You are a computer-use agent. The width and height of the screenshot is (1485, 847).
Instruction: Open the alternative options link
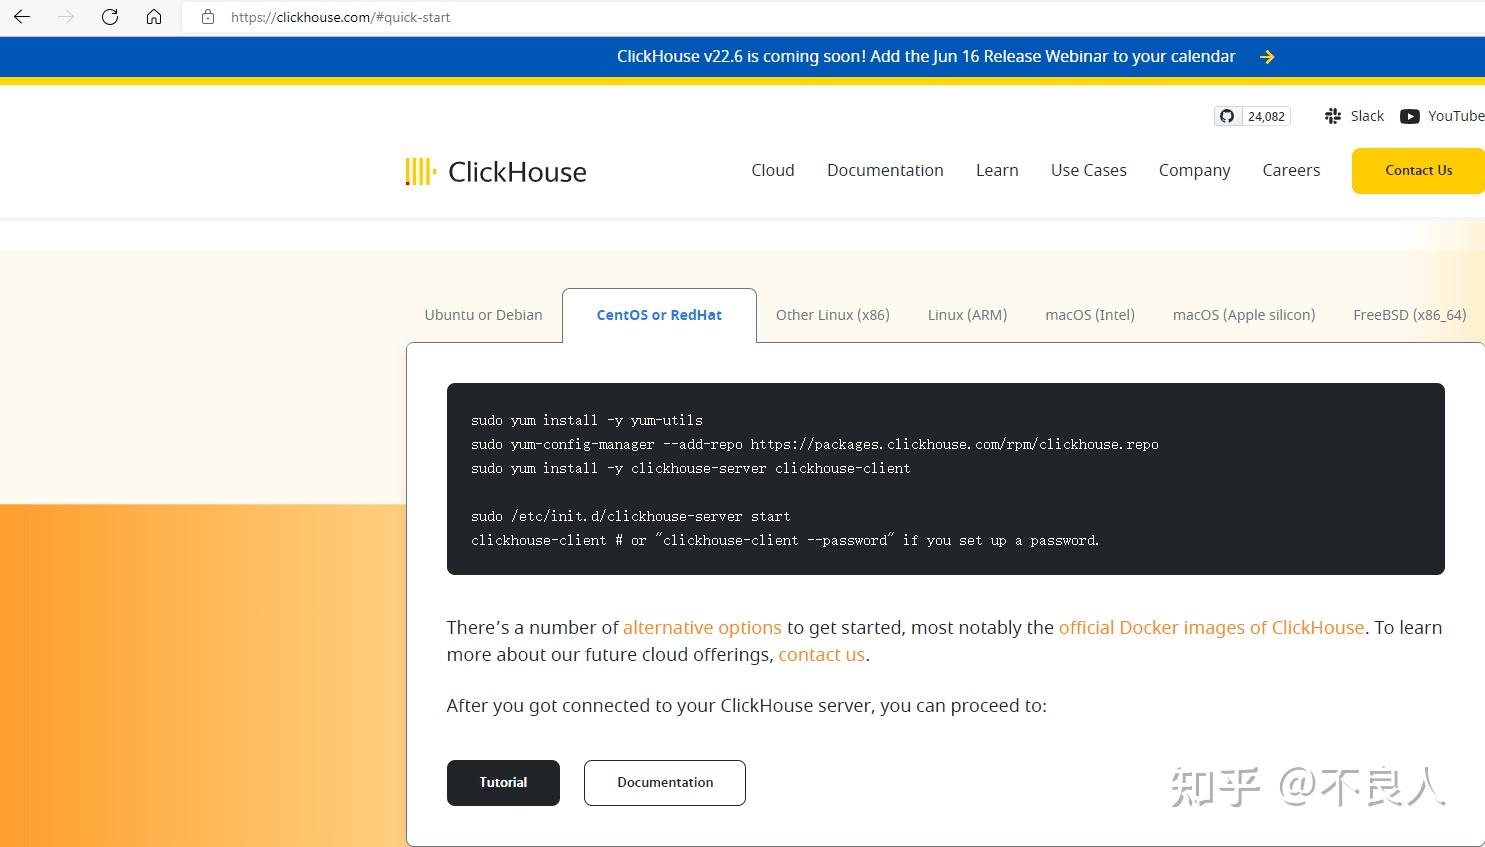[702, 627]
